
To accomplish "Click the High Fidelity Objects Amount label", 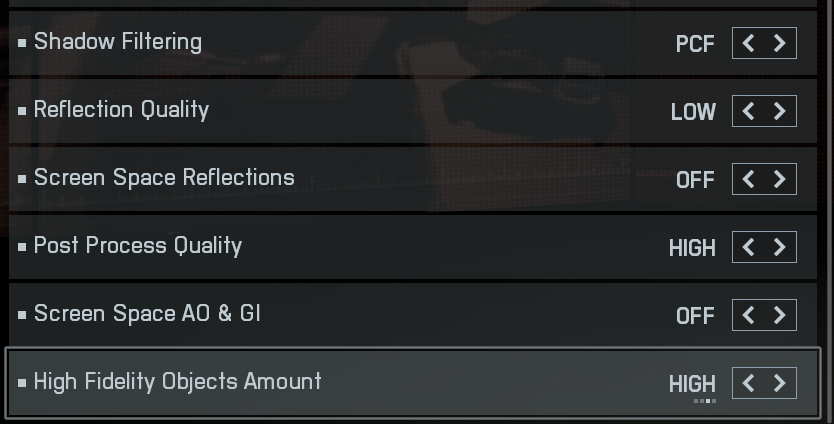I will 178,382.
